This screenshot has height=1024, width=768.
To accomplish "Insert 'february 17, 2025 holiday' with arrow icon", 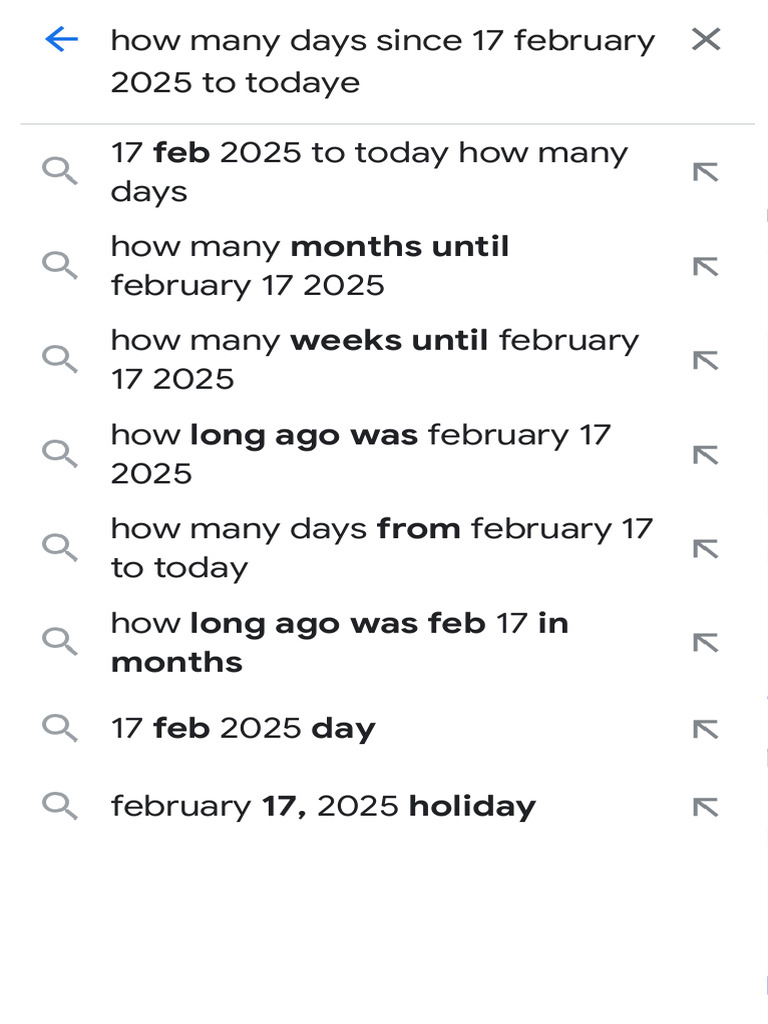I will (x=706, y=806).
